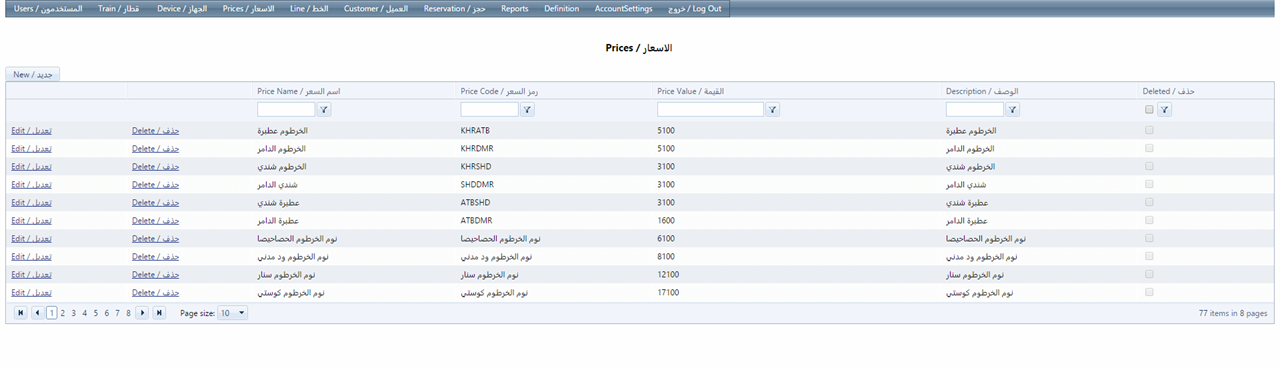Toggle Deleted checkbox in KHRDMR row

click(x=1149, y=148)
